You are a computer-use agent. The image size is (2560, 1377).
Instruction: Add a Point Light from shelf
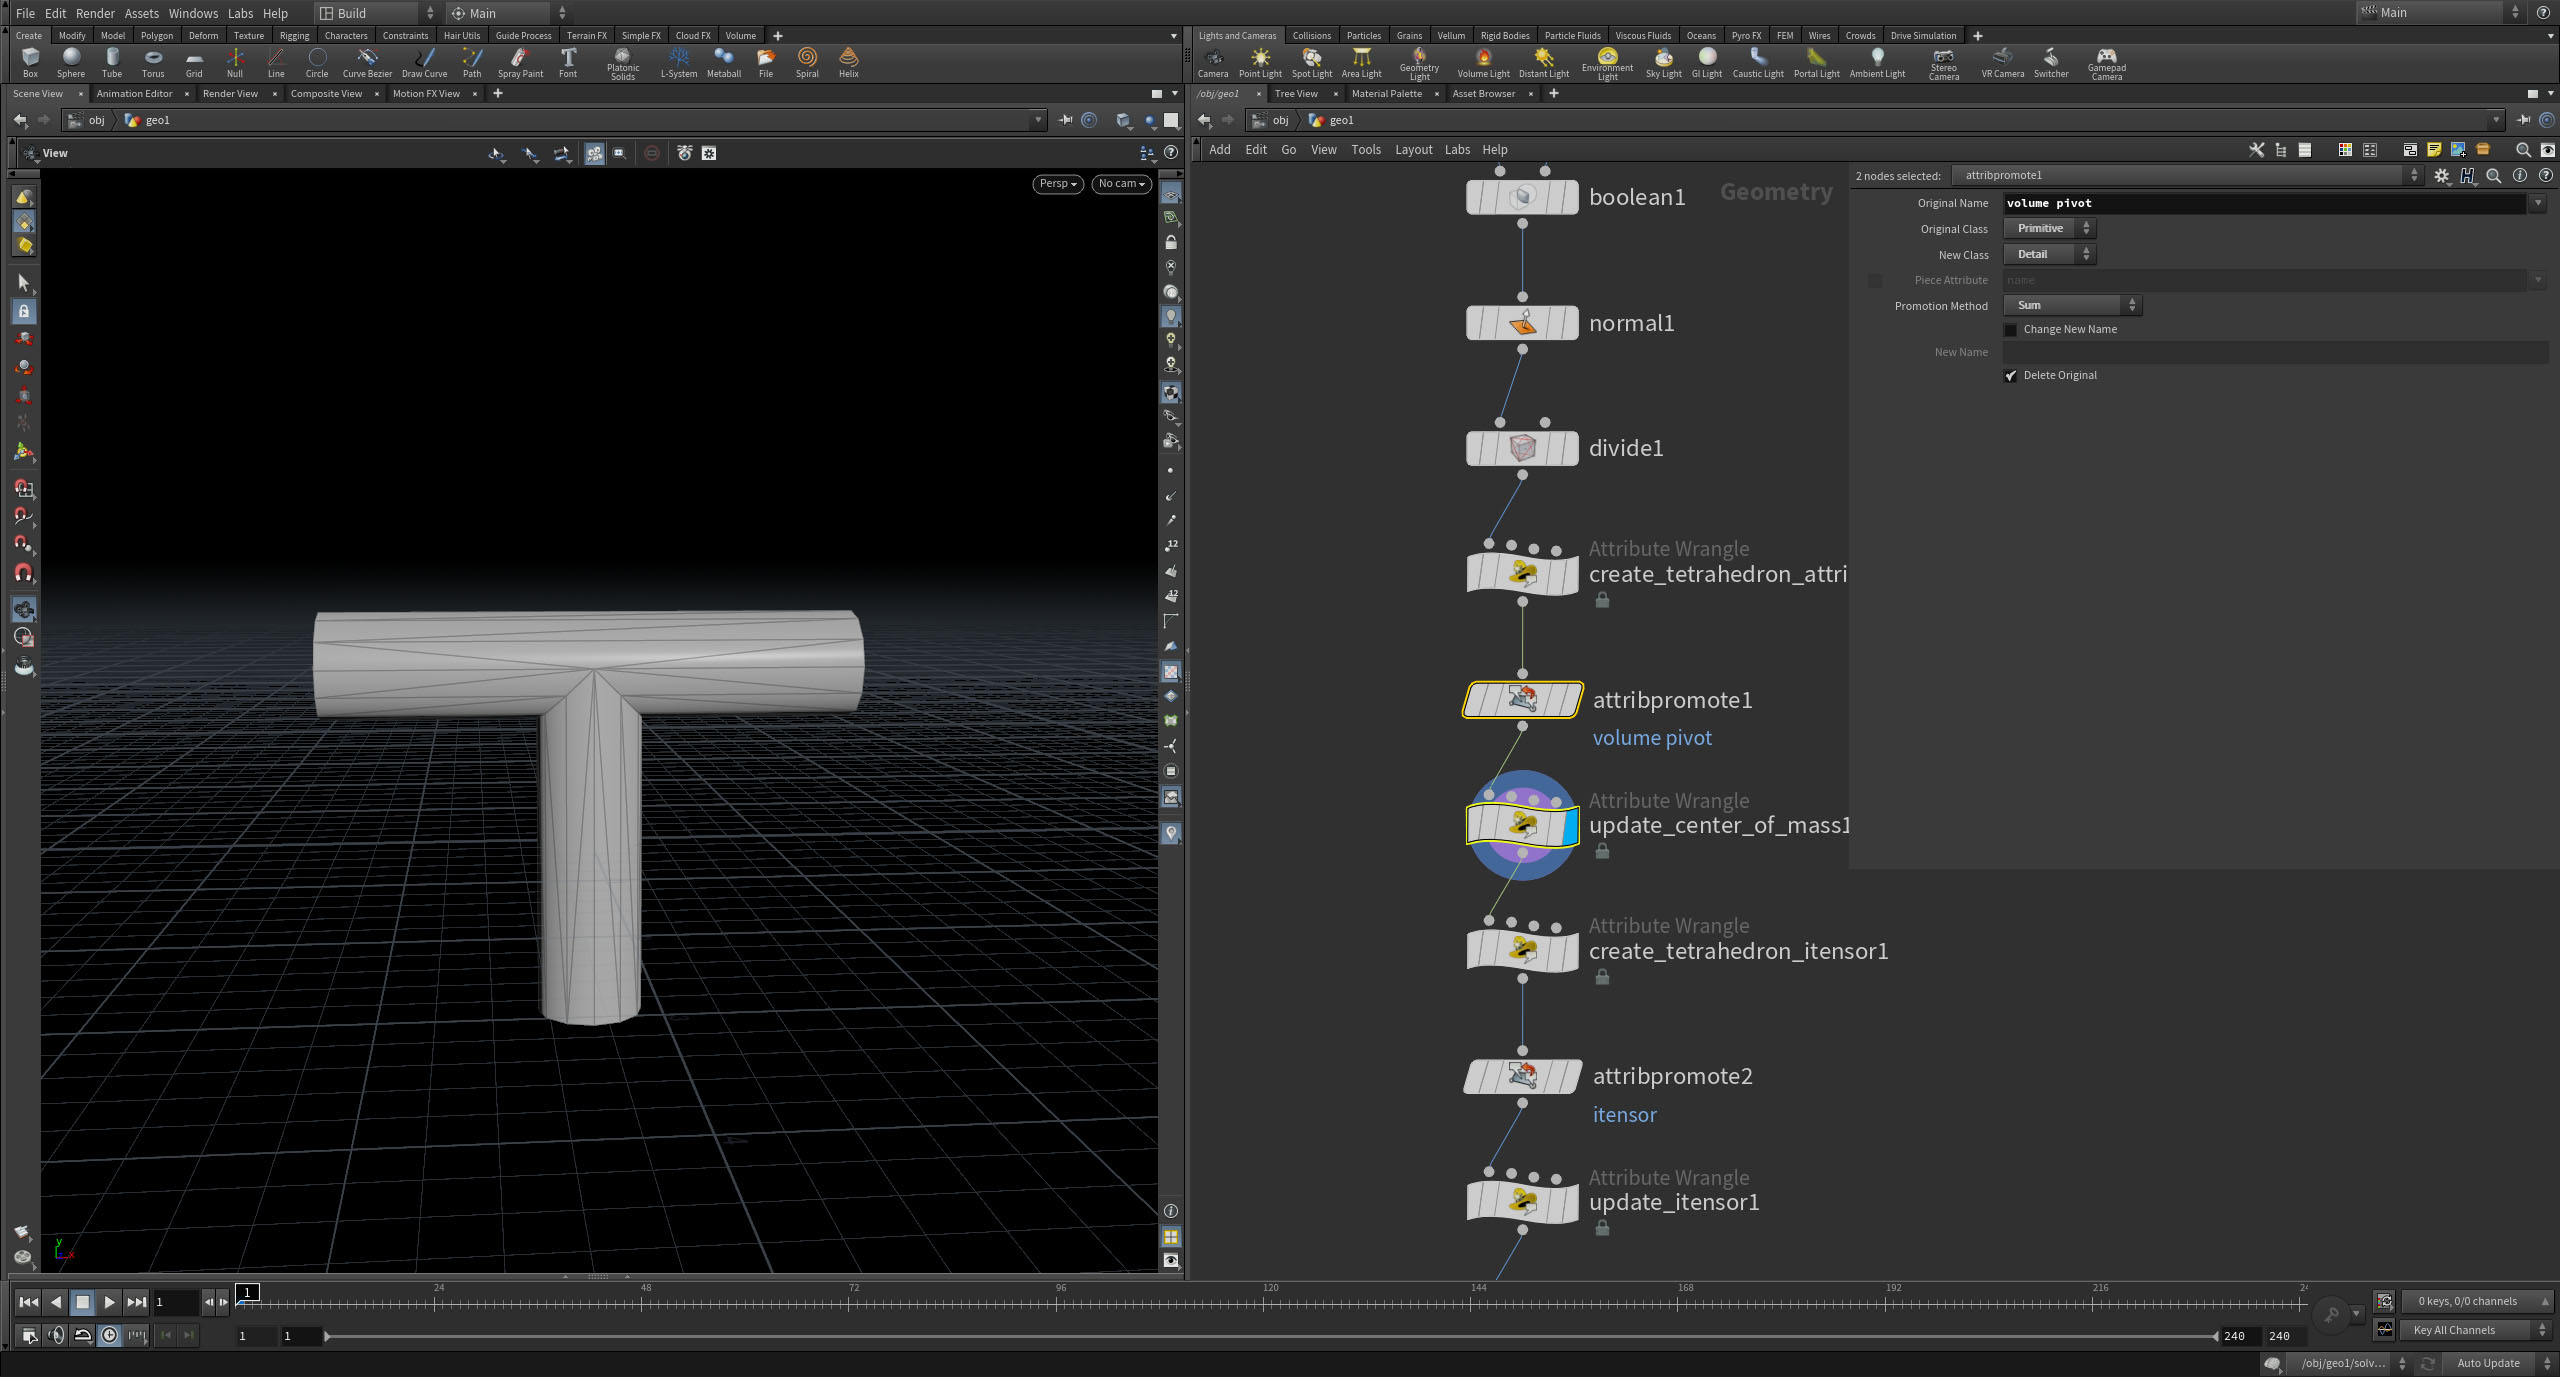click(x=1260, y=62)
